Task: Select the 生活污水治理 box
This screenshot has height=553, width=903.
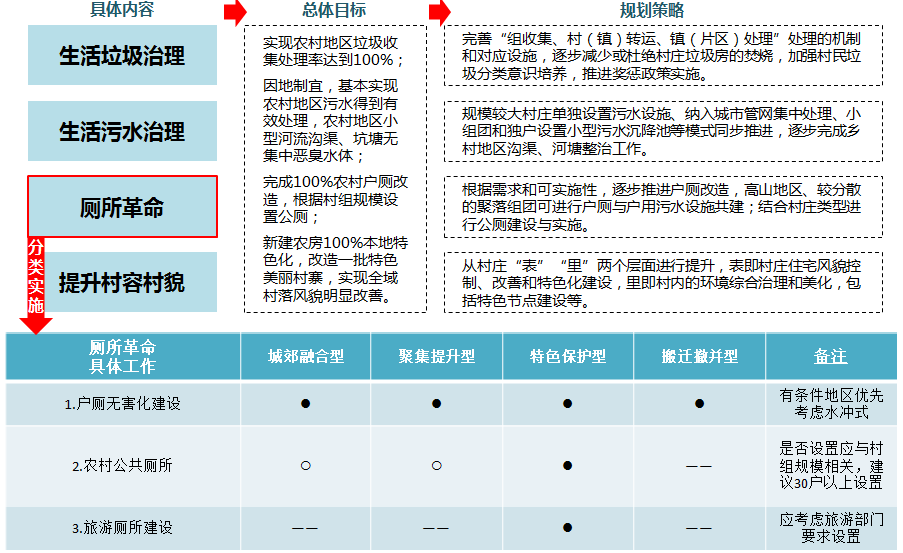Action: point(122,131)
